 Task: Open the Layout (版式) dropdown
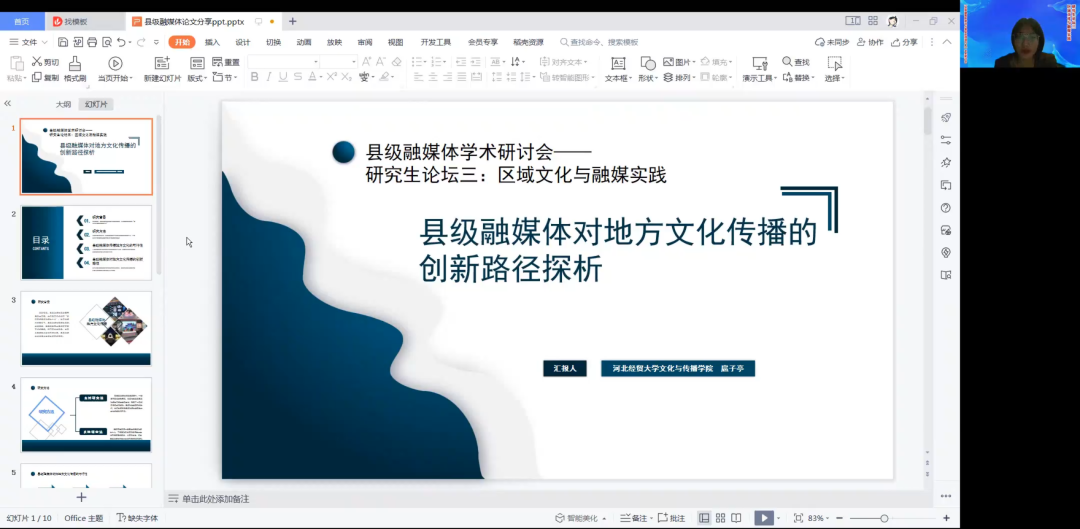point(197,78)
